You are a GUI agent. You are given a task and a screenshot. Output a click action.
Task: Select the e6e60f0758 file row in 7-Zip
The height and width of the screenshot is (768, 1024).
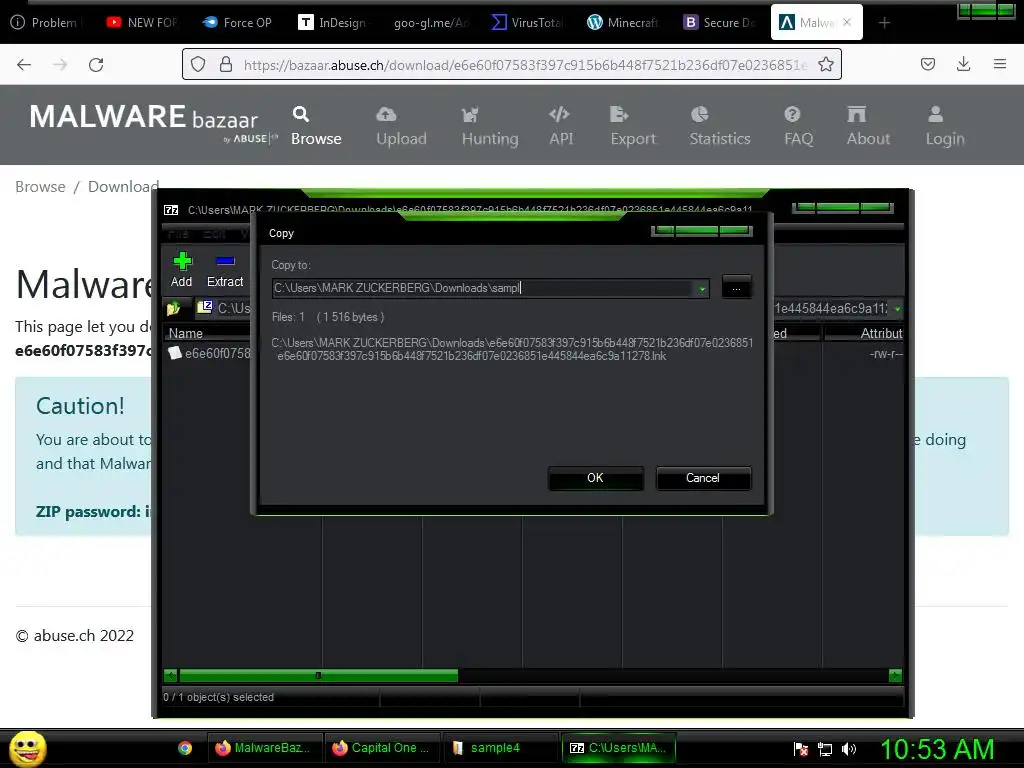209,353
